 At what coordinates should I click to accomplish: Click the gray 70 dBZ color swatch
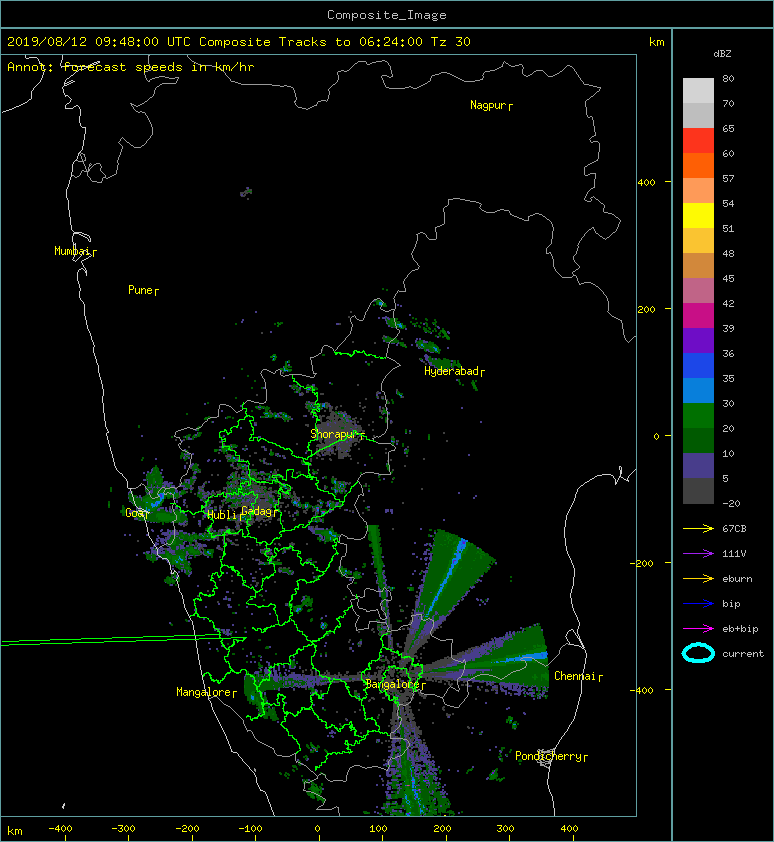698,115
